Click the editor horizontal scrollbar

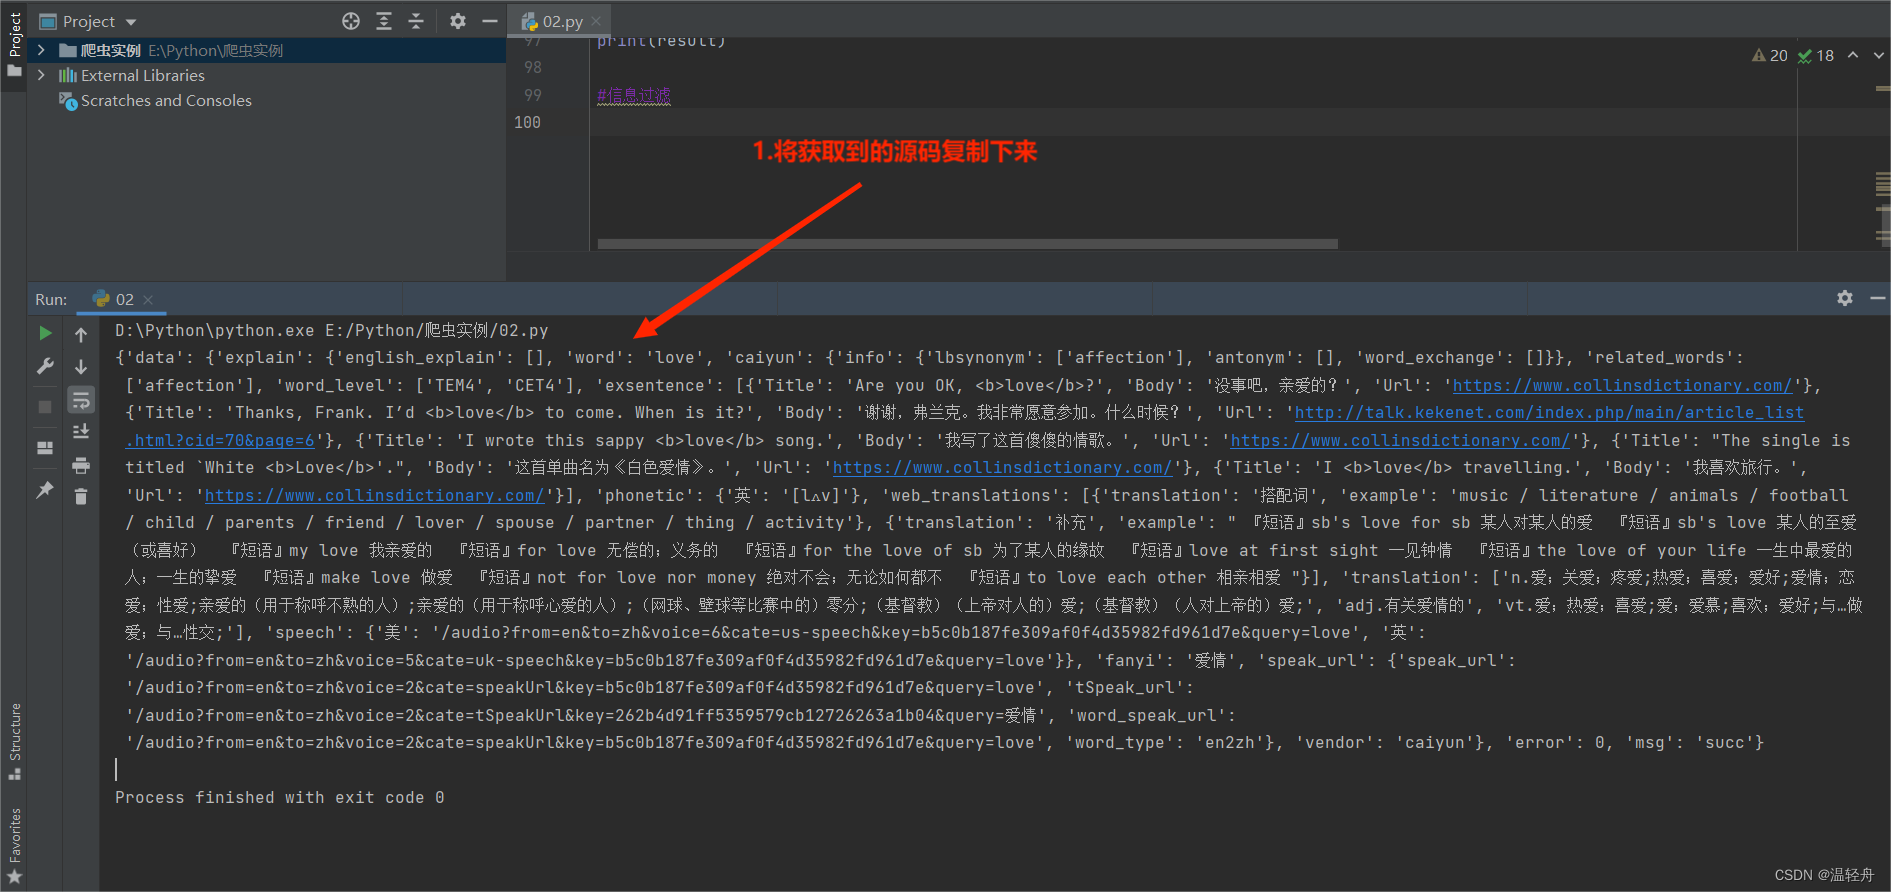(x=967, y=244)
